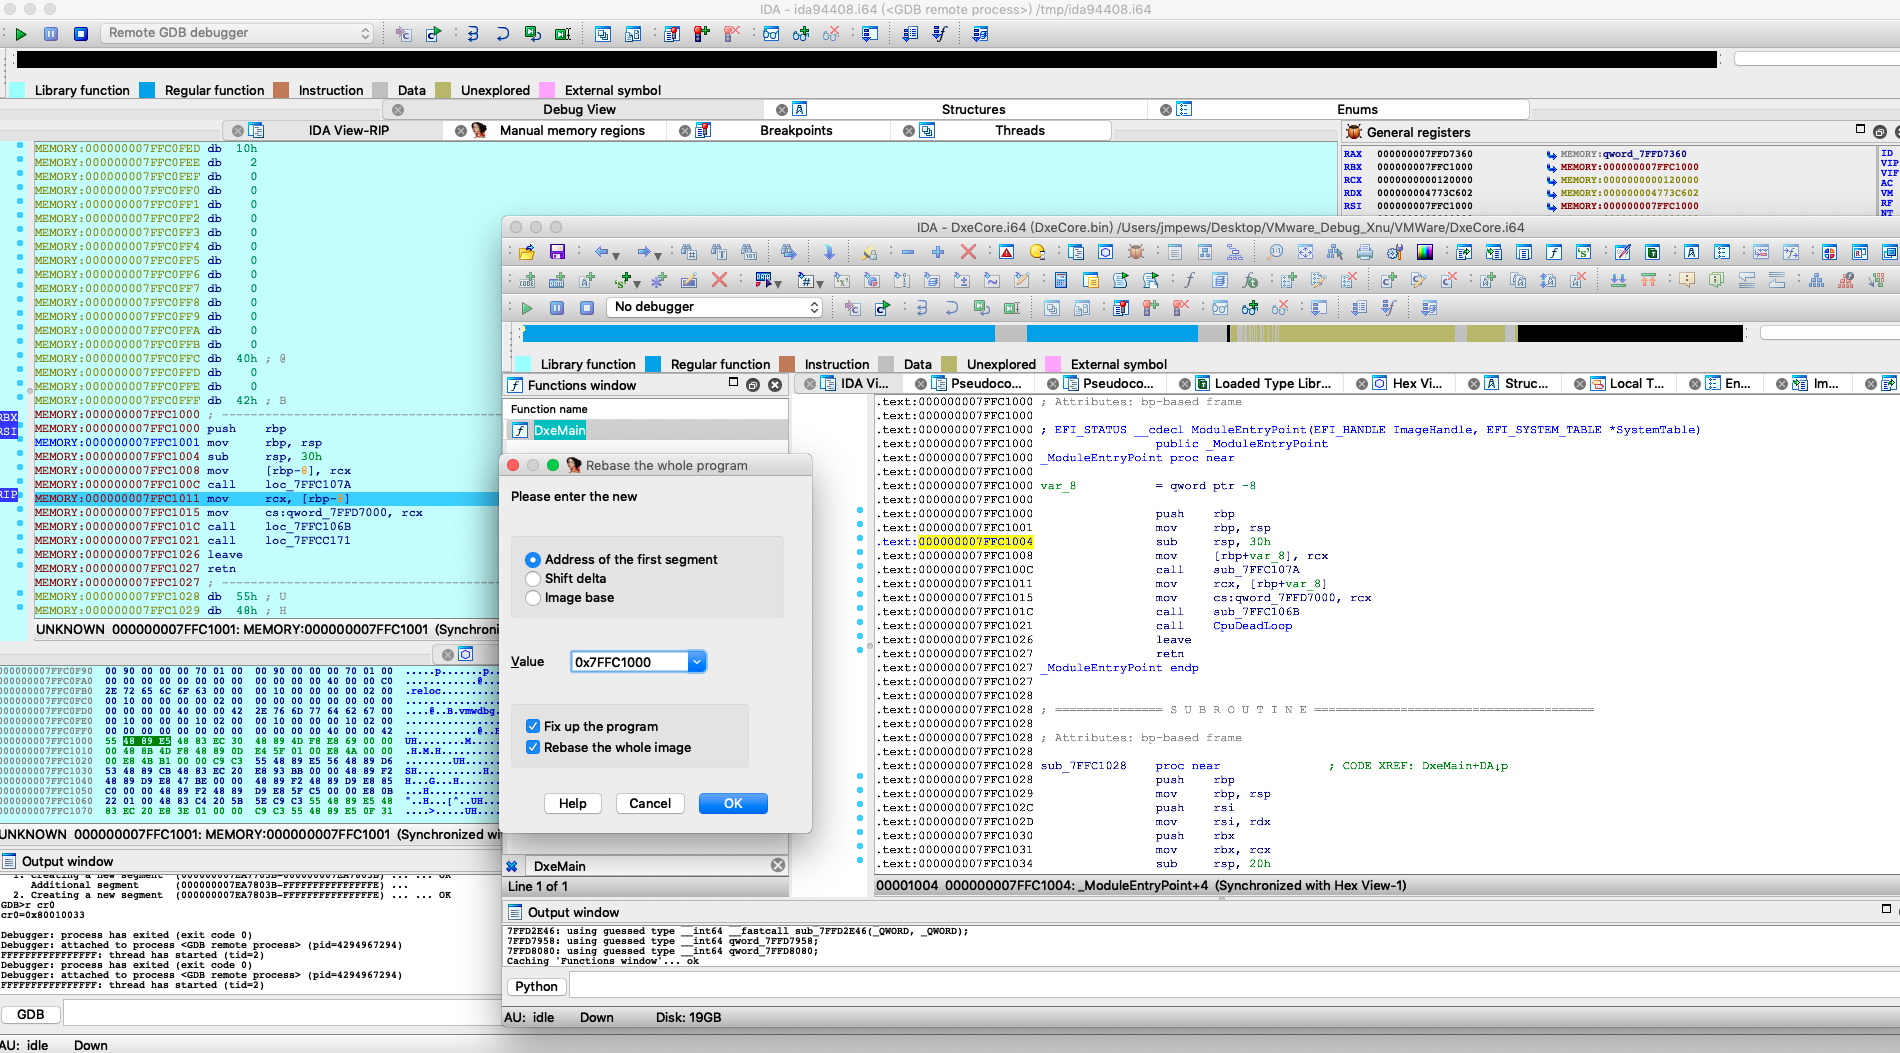
Task: Click the Python button in Output window
Action: [537, 987]
